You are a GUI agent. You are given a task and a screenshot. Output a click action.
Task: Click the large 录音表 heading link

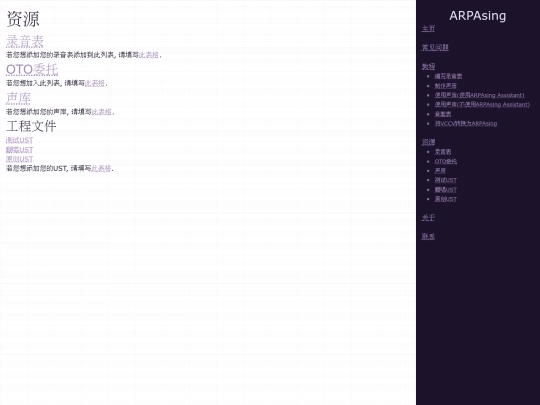pos(25,42)
